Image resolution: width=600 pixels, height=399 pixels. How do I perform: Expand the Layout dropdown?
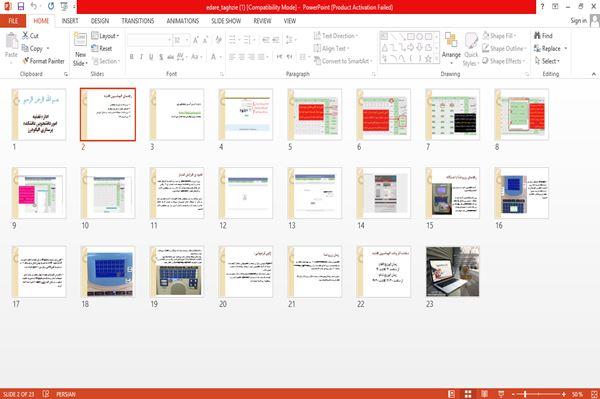105,36
